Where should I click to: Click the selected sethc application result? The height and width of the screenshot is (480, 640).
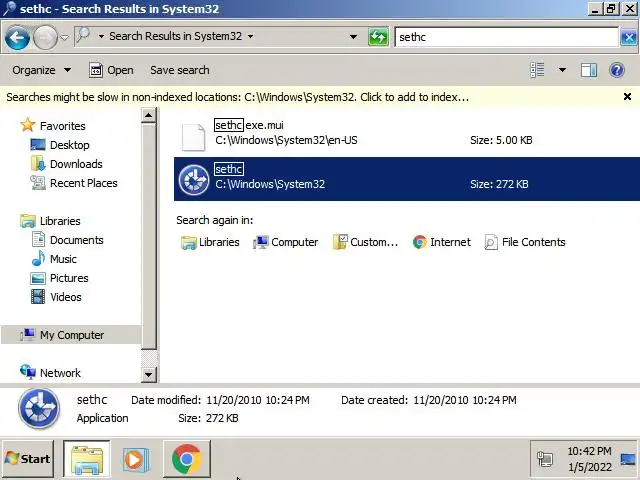tap(407, 179)
